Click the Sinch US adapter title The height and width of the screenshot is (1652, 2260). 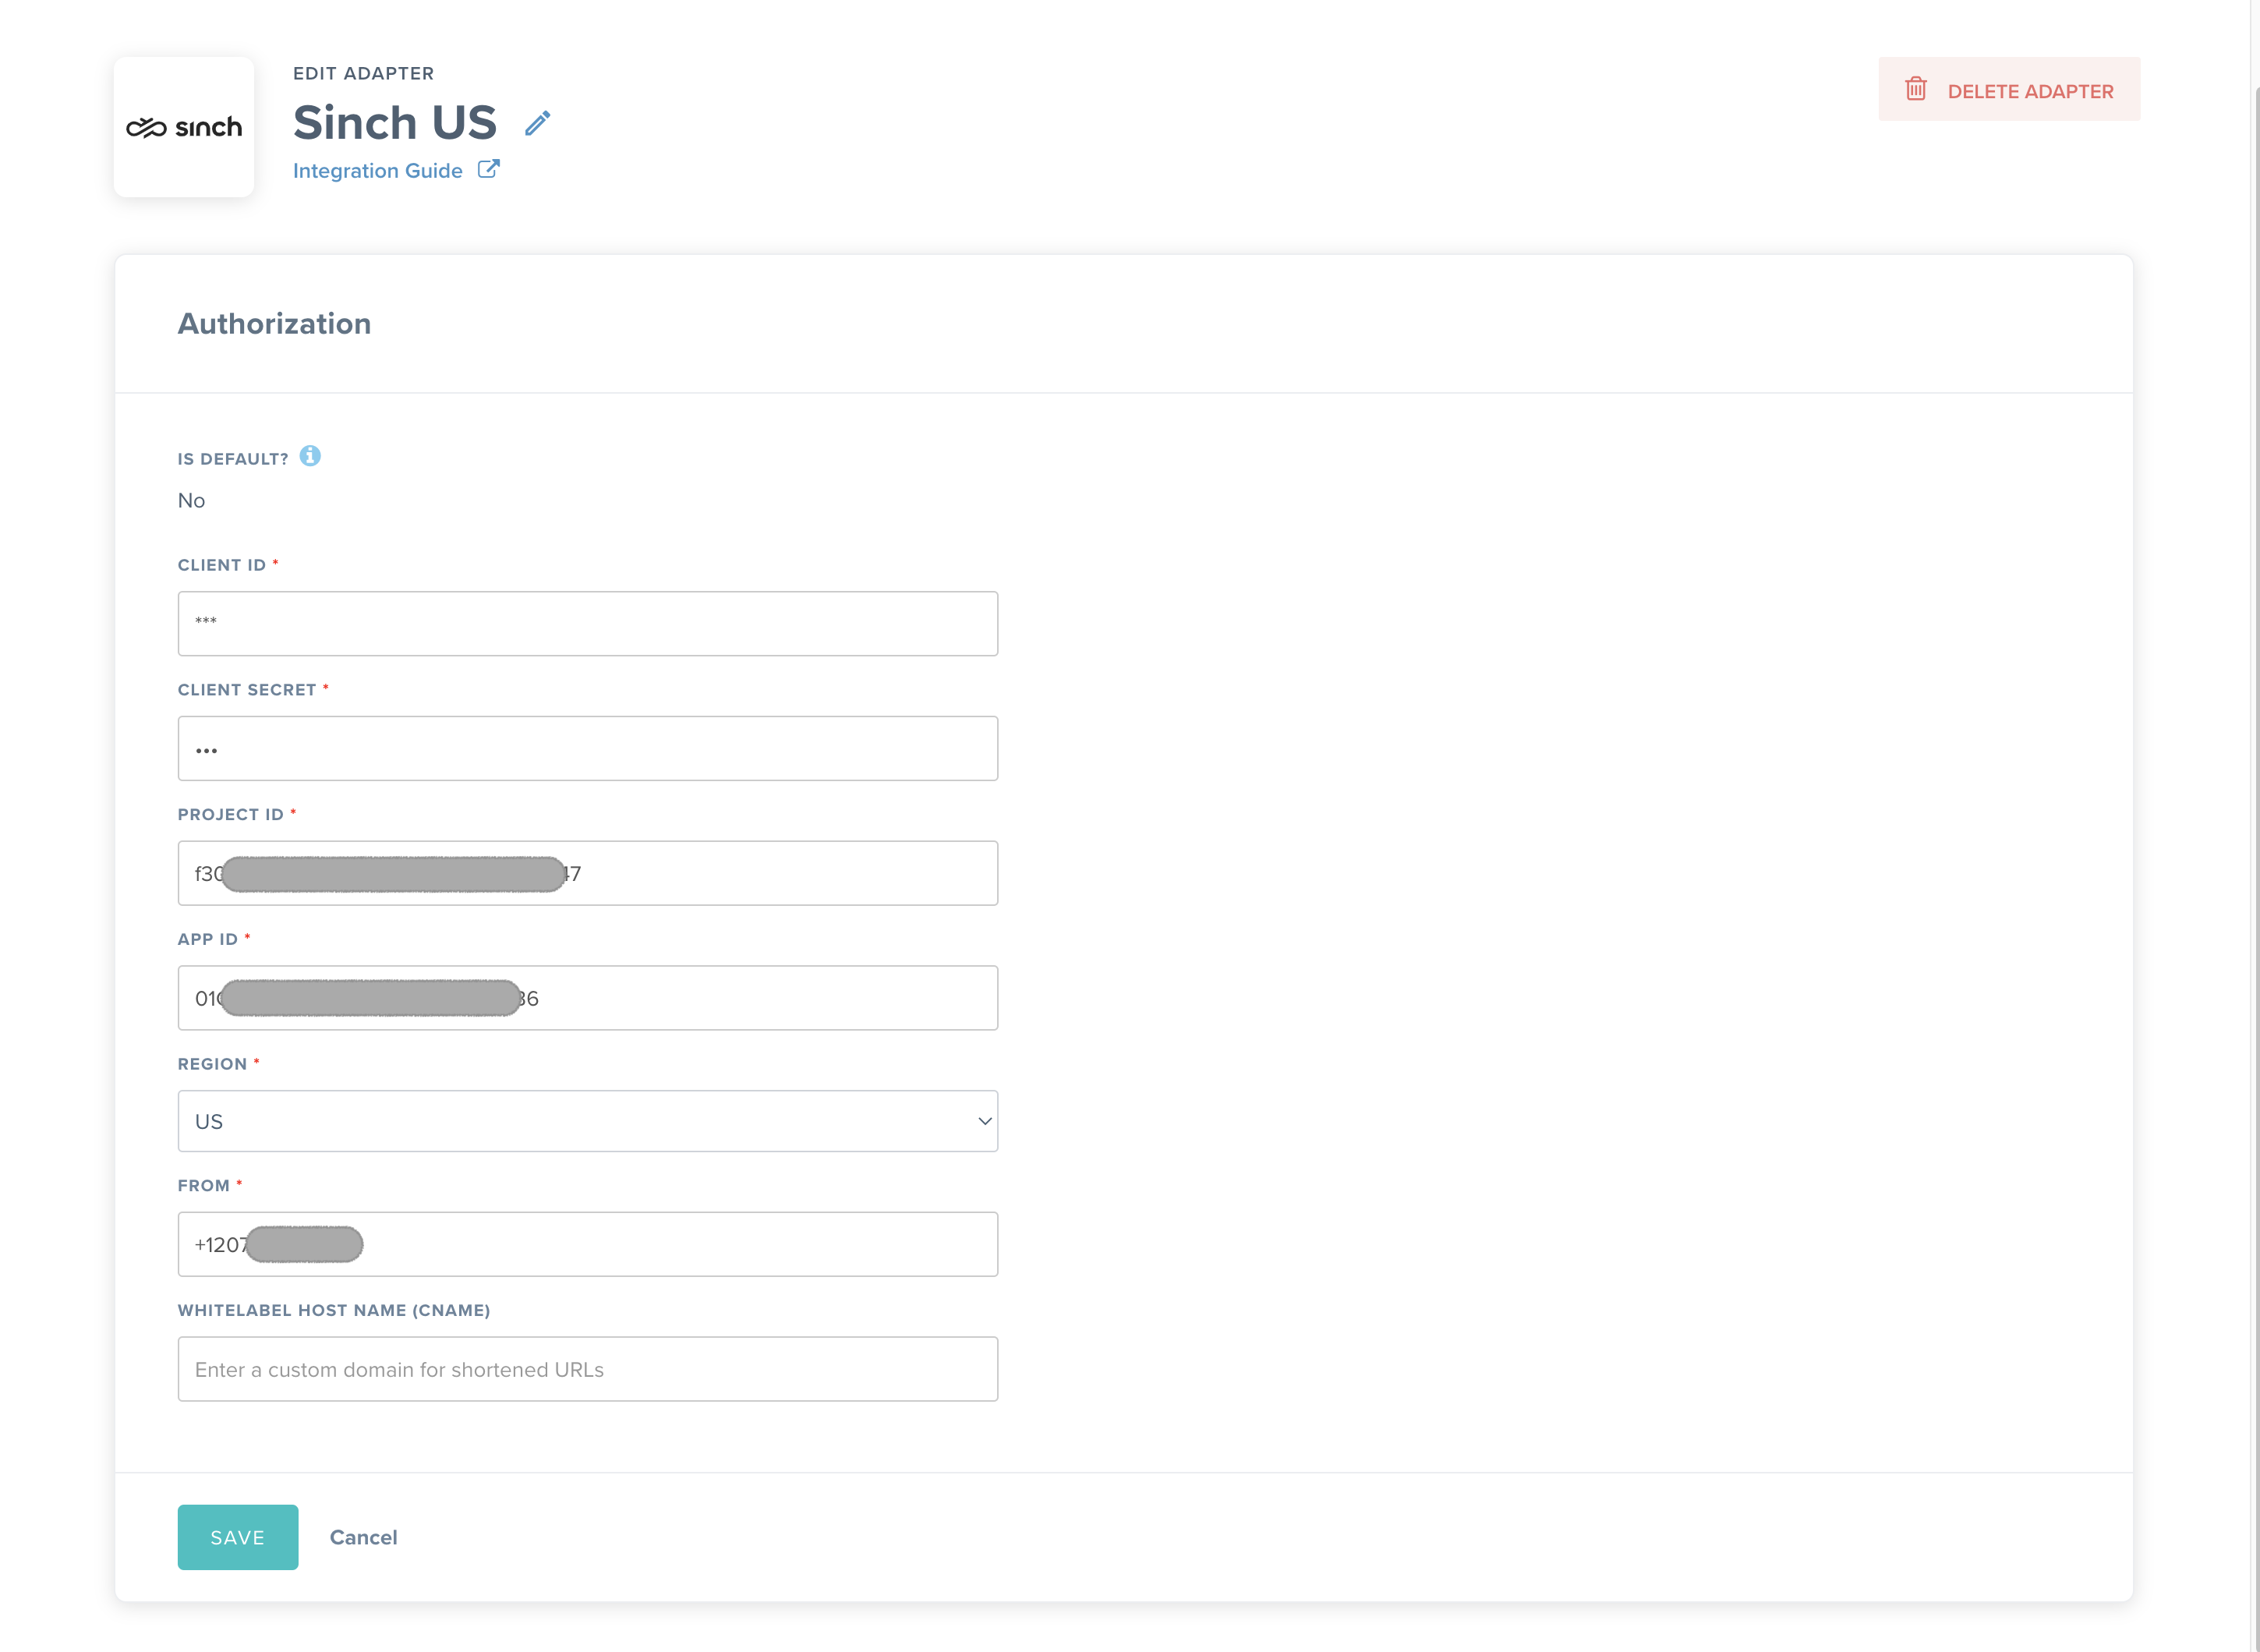click(394, 123)
